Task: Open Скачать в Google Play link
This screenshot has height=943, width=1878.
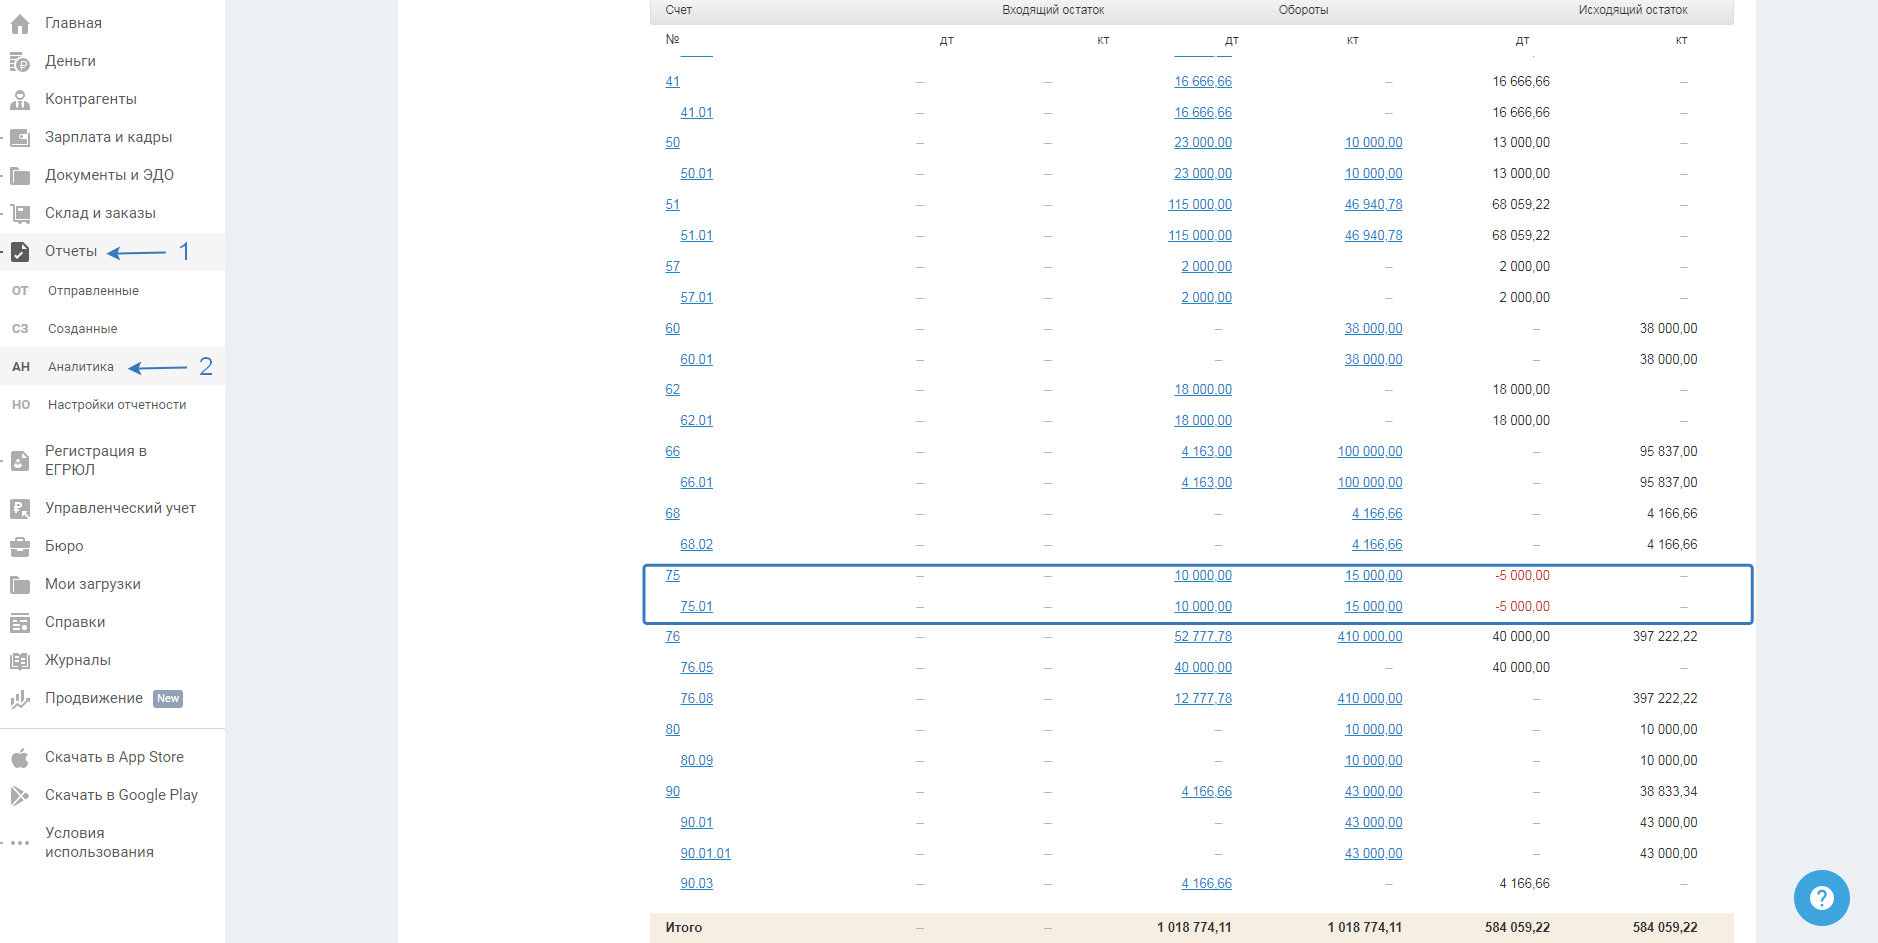Action: (x=121, y=795)
